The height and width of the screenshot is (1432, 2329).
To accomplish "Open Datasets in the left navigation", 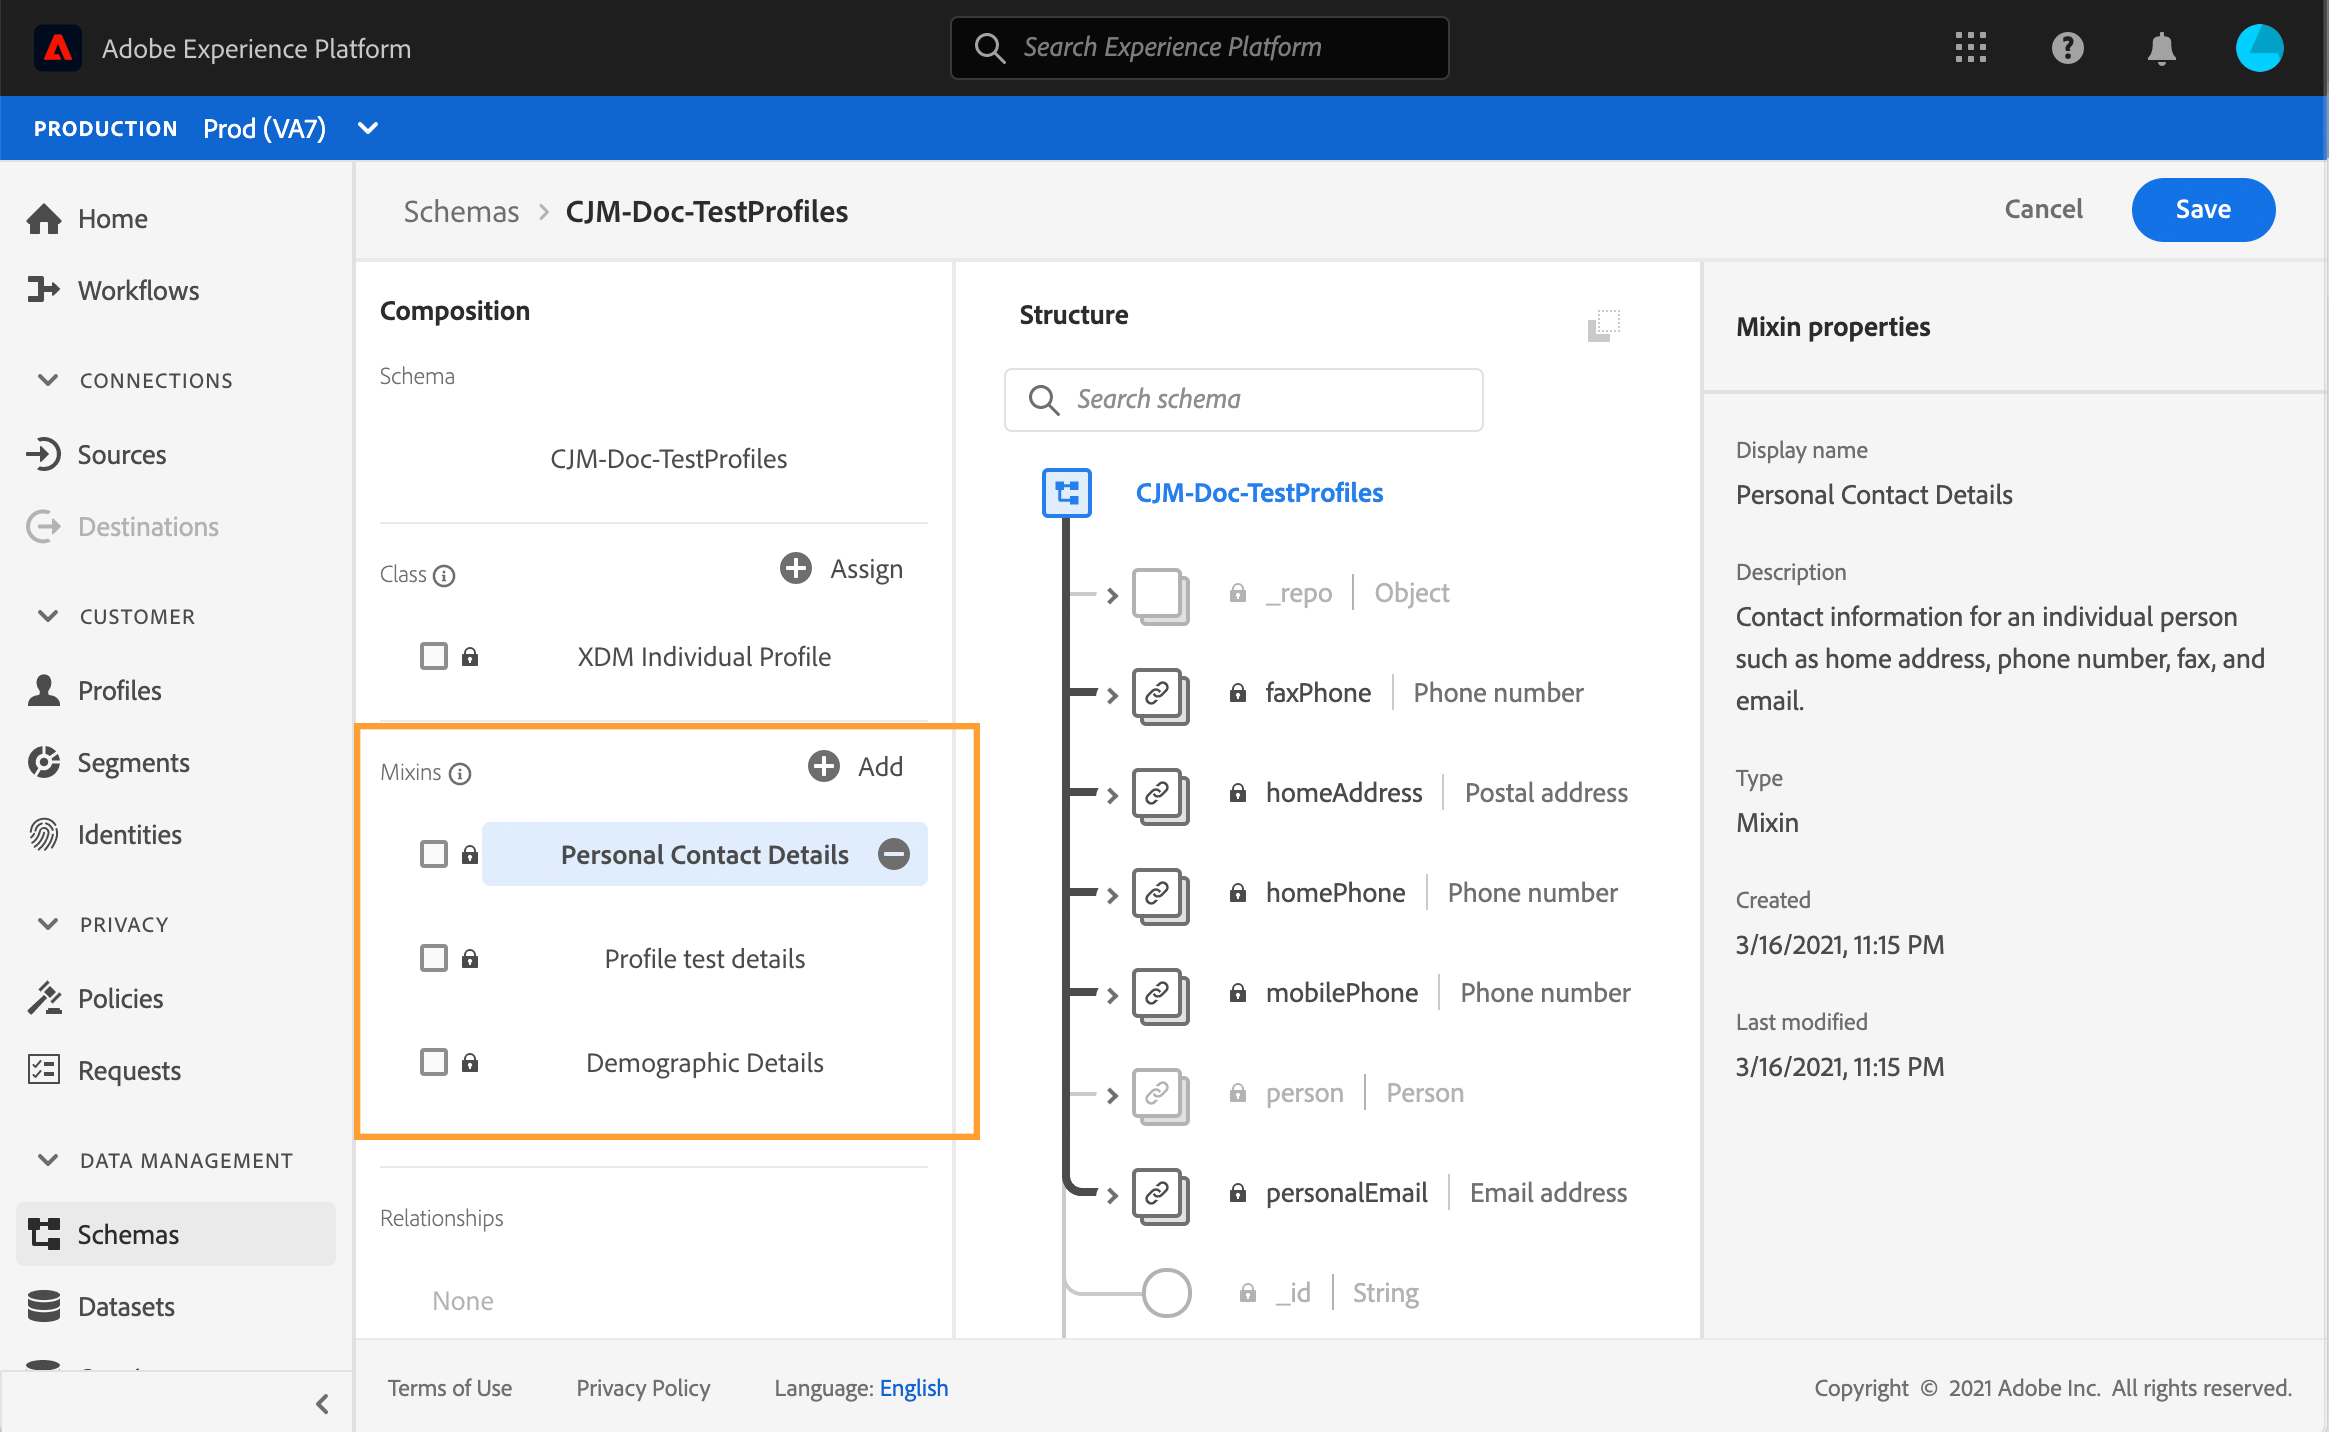I will coord(126,1306).
